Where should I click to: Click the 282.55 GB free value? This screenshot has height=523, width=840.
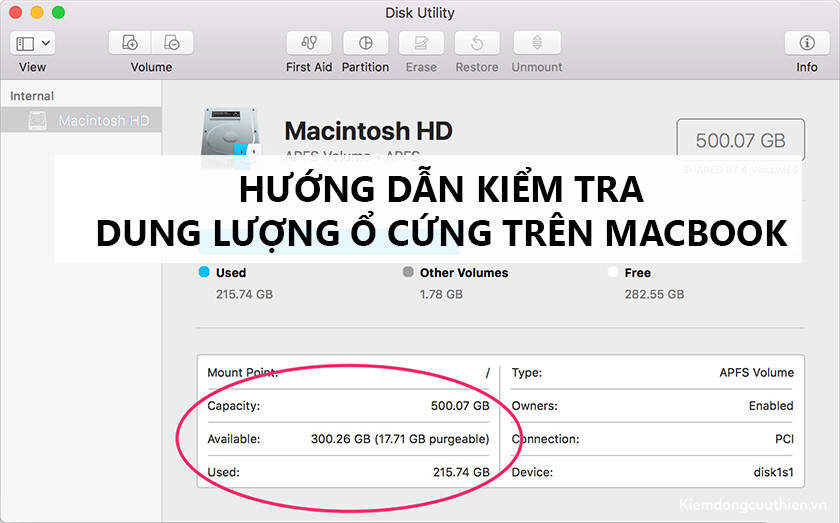pos(654,294)
